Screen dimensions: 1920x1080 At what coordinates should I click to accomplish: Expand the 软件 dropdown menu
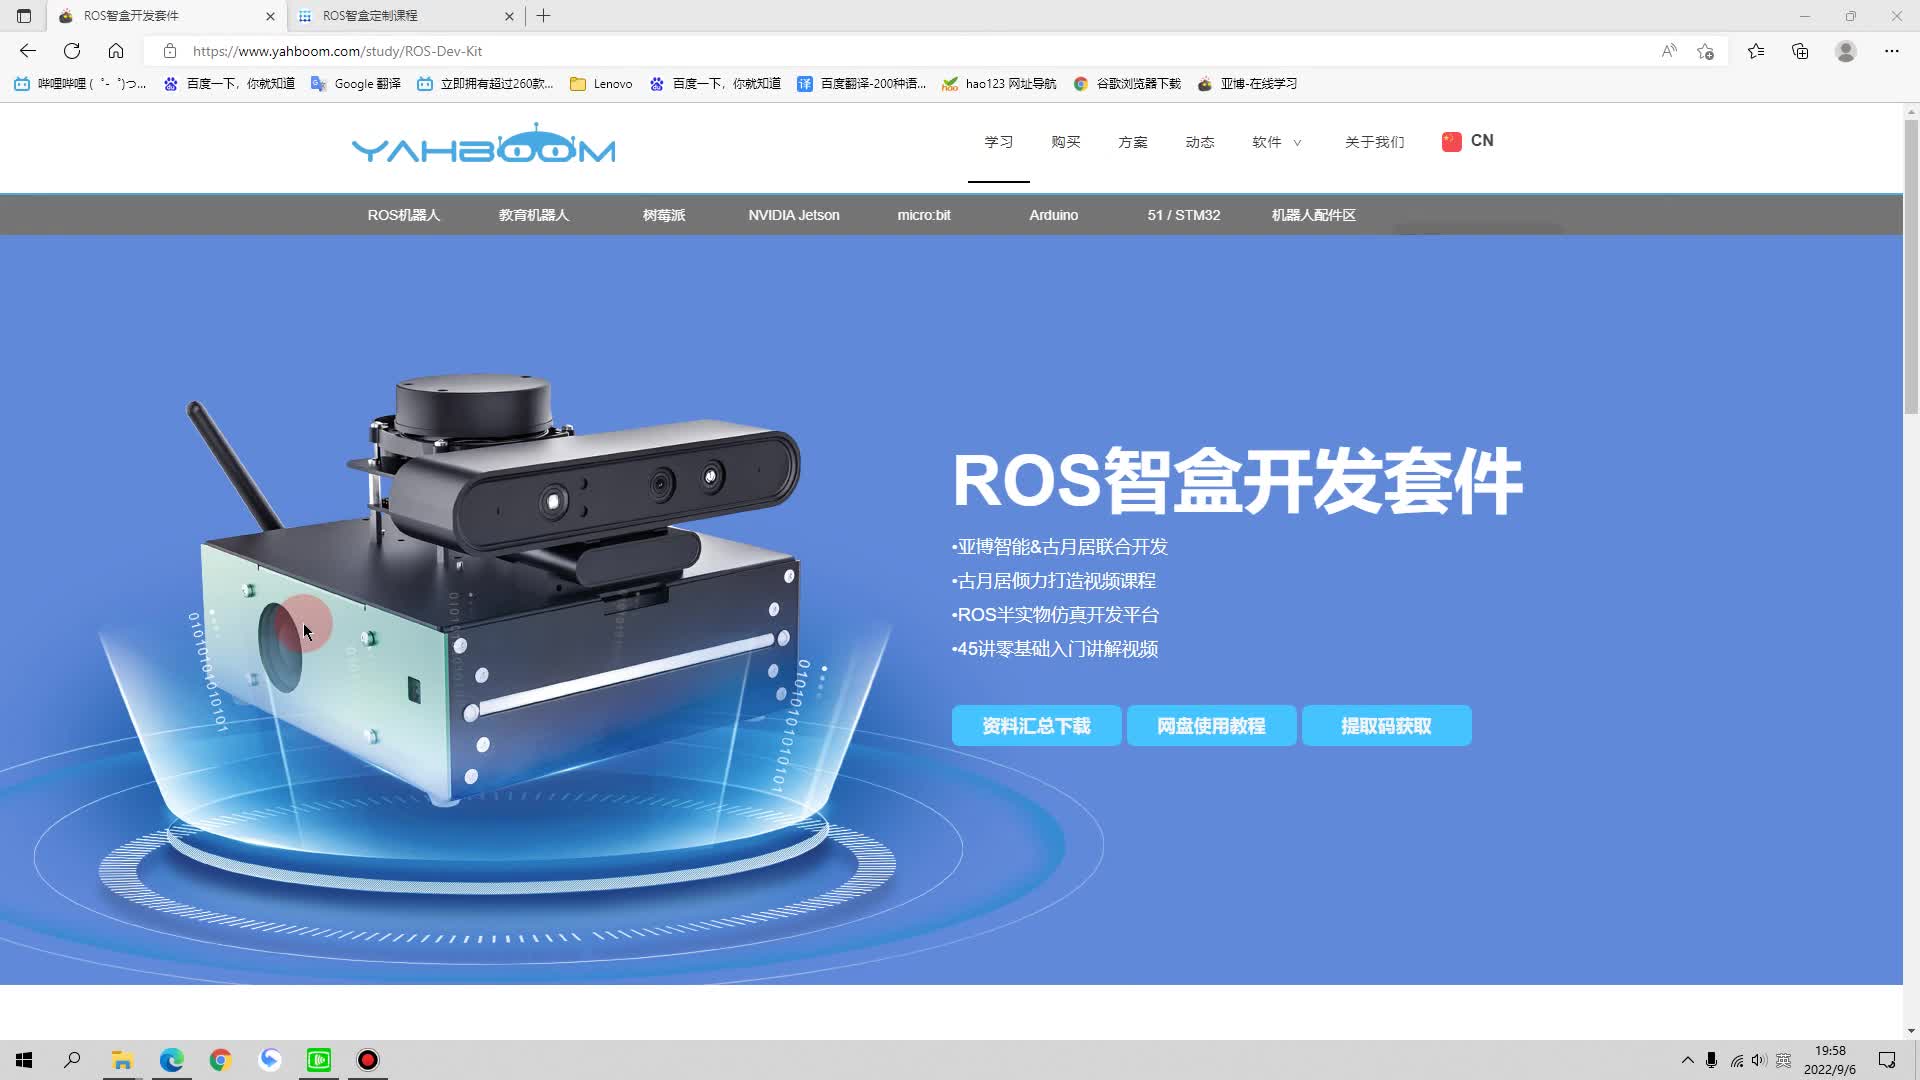[1277, 142]
